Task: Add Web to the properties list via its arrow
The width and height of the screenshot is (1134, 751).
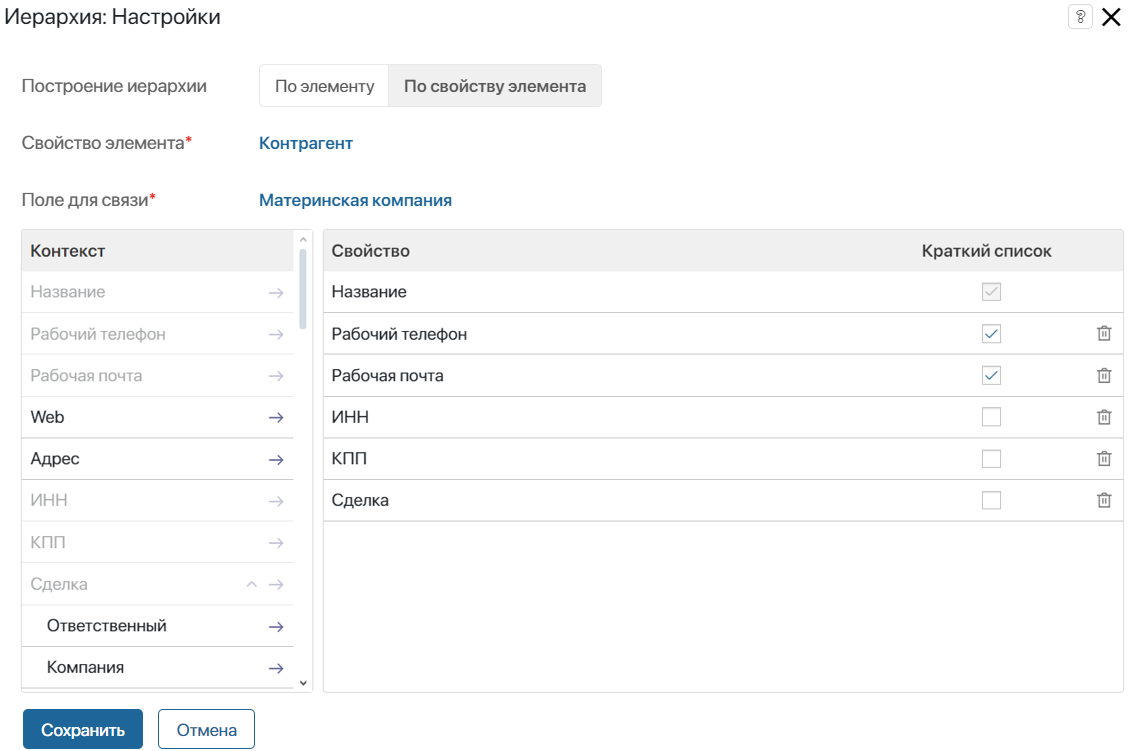Action: click(x=276, y=417)
